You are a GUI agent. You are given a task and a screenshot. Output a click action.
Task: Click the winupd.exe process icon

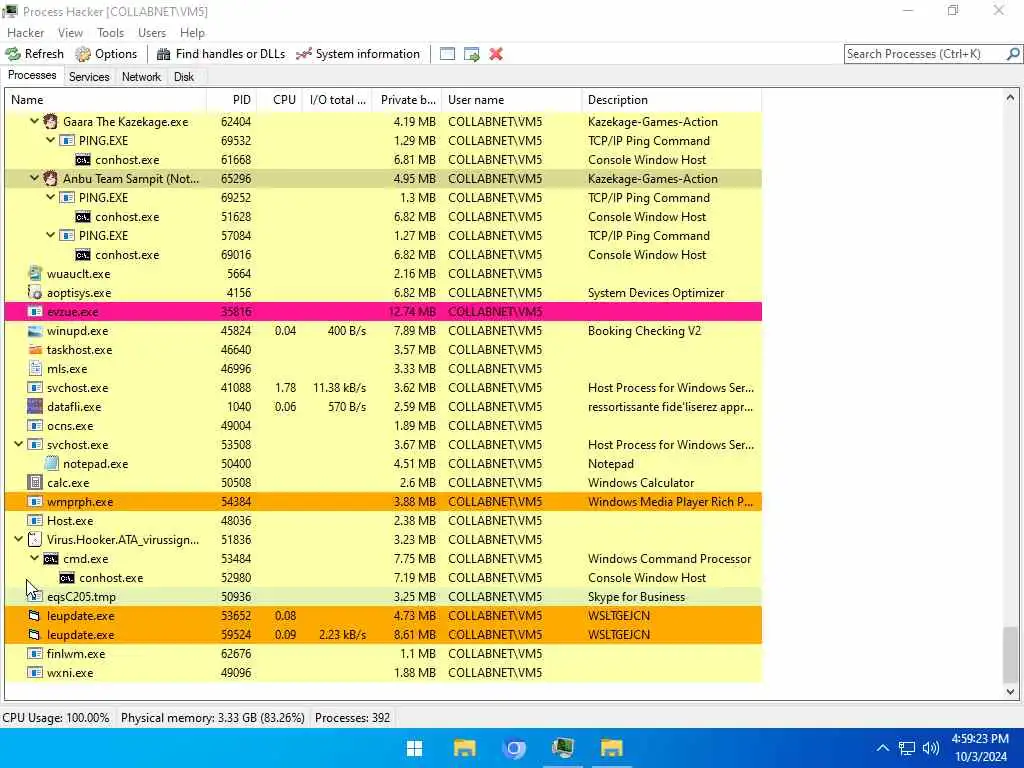[35, 330]
